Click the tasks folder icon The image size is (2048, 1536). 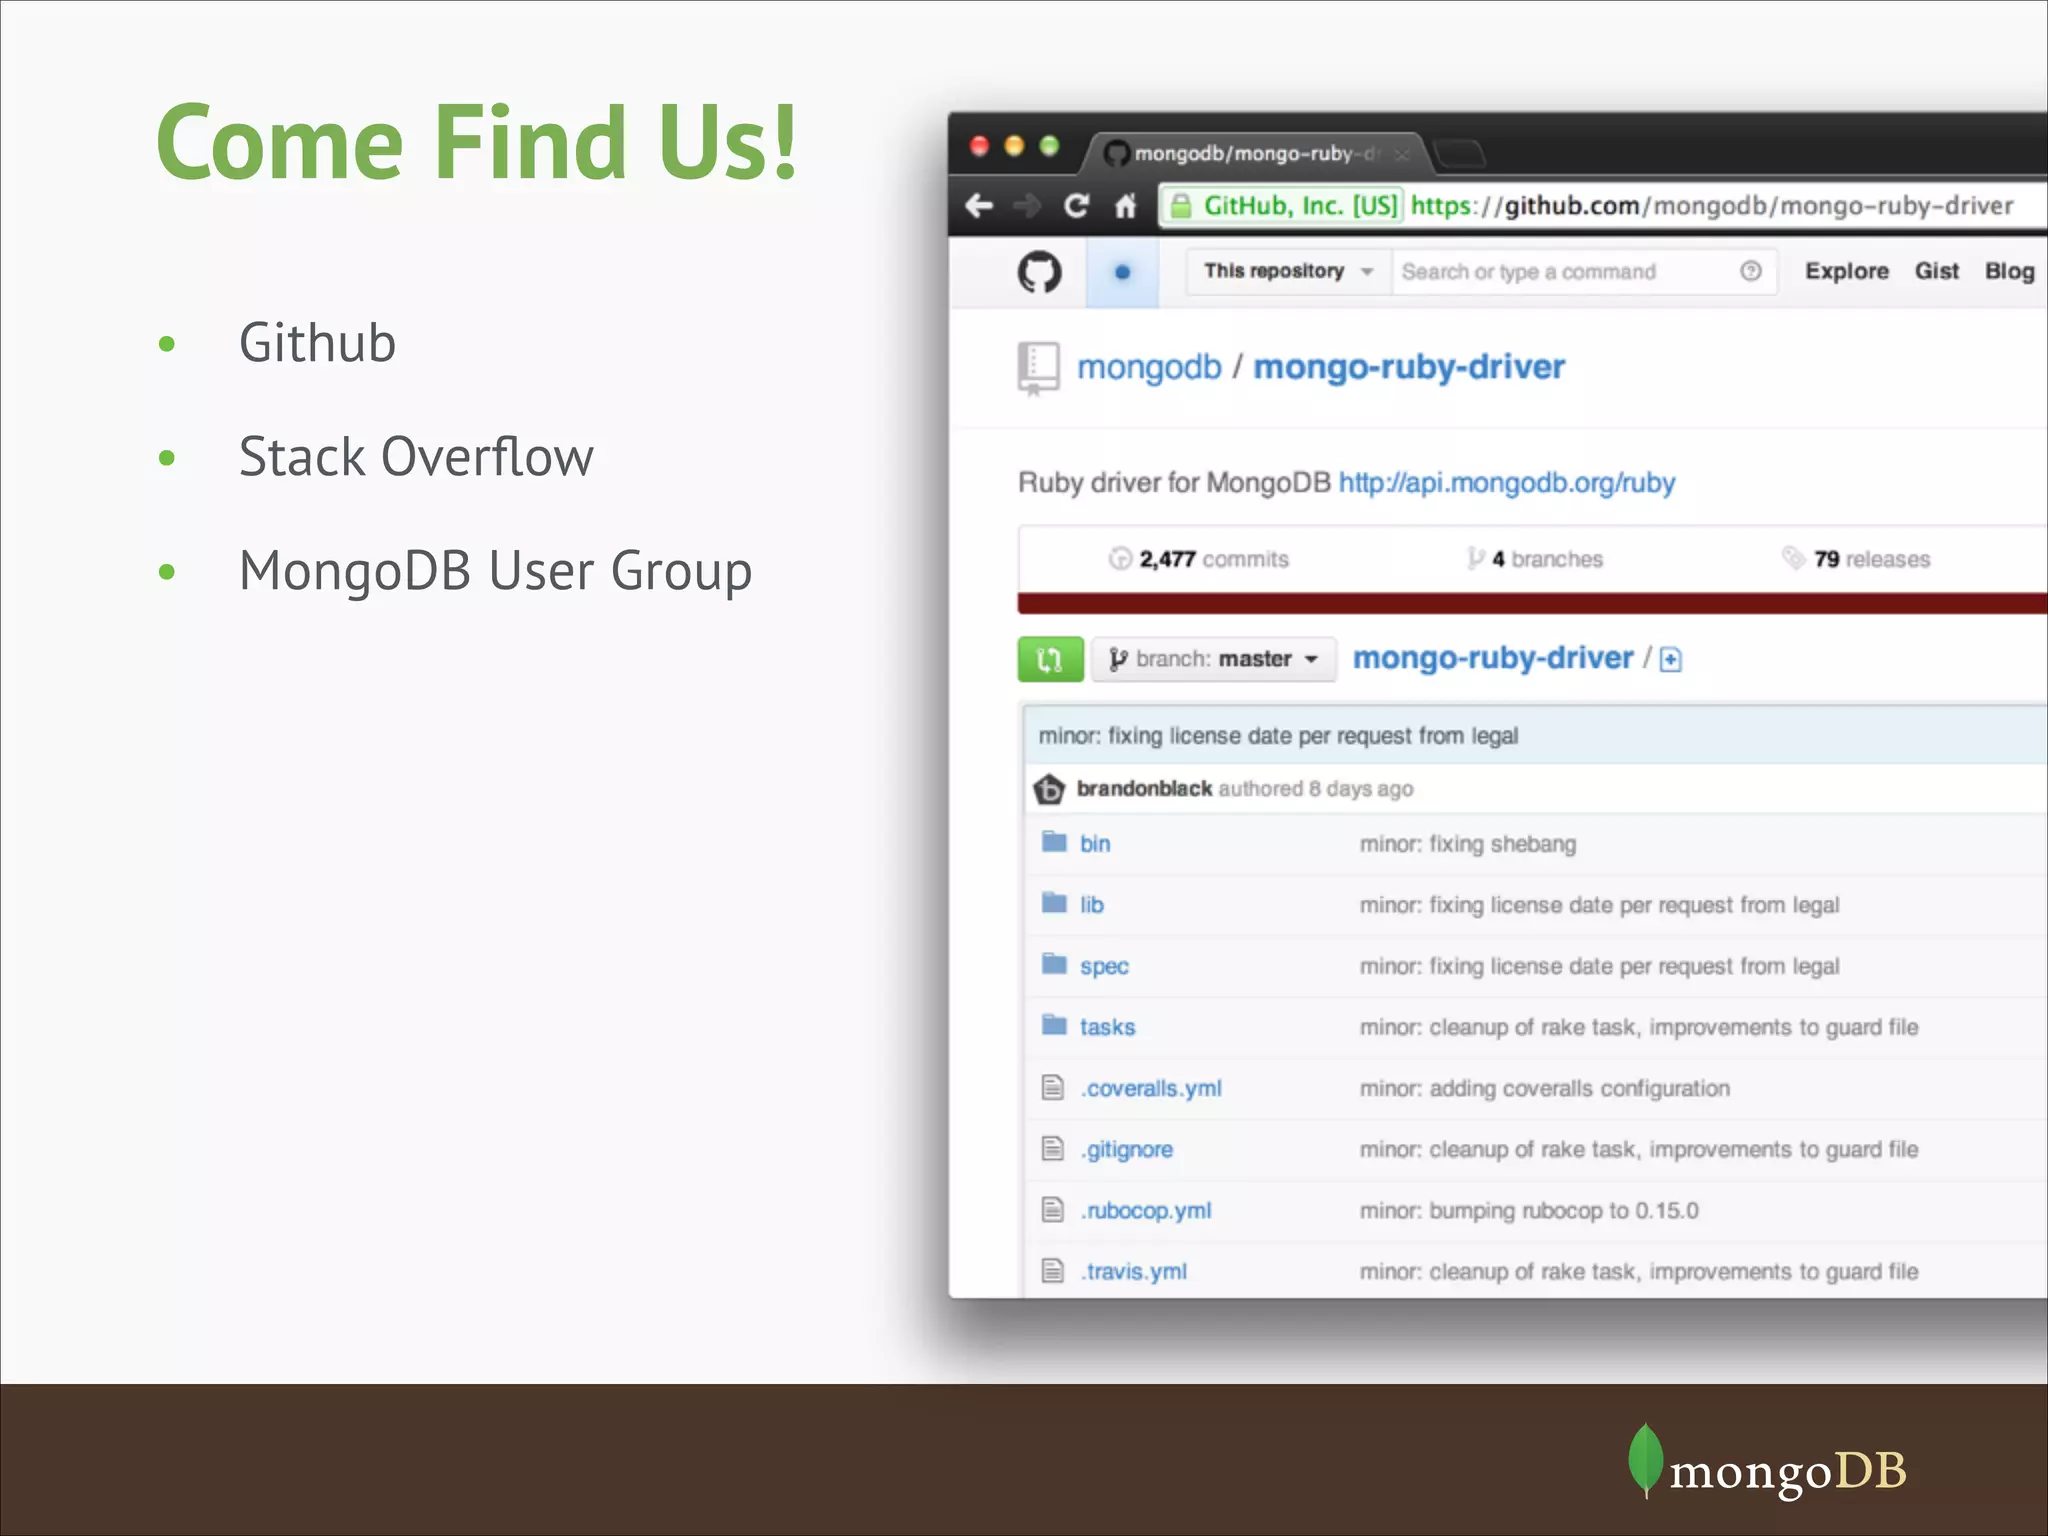click(1054, 1025)
